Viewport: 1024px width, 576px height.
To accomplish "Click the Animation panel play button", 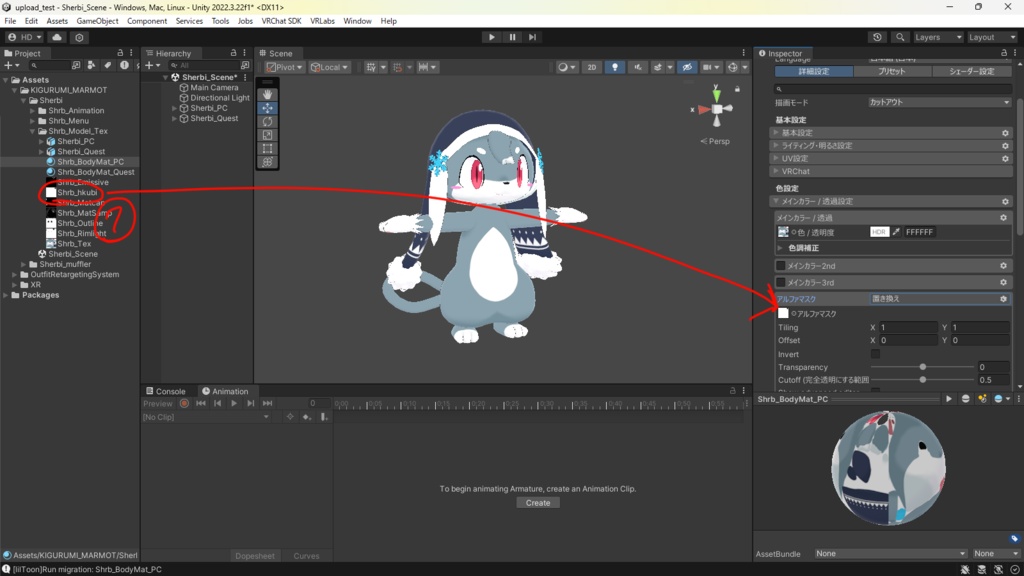I will [234, 404].
